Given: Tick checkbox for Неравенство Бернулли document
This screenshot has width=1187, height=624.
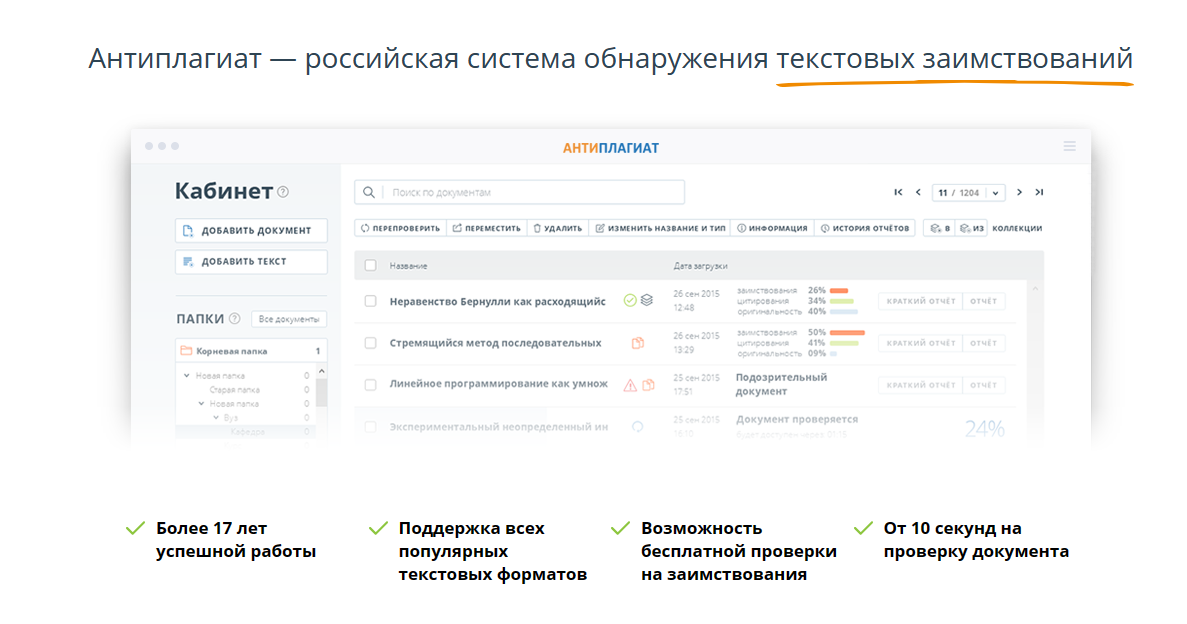Looking at the screenshot, I should (370, 301).
